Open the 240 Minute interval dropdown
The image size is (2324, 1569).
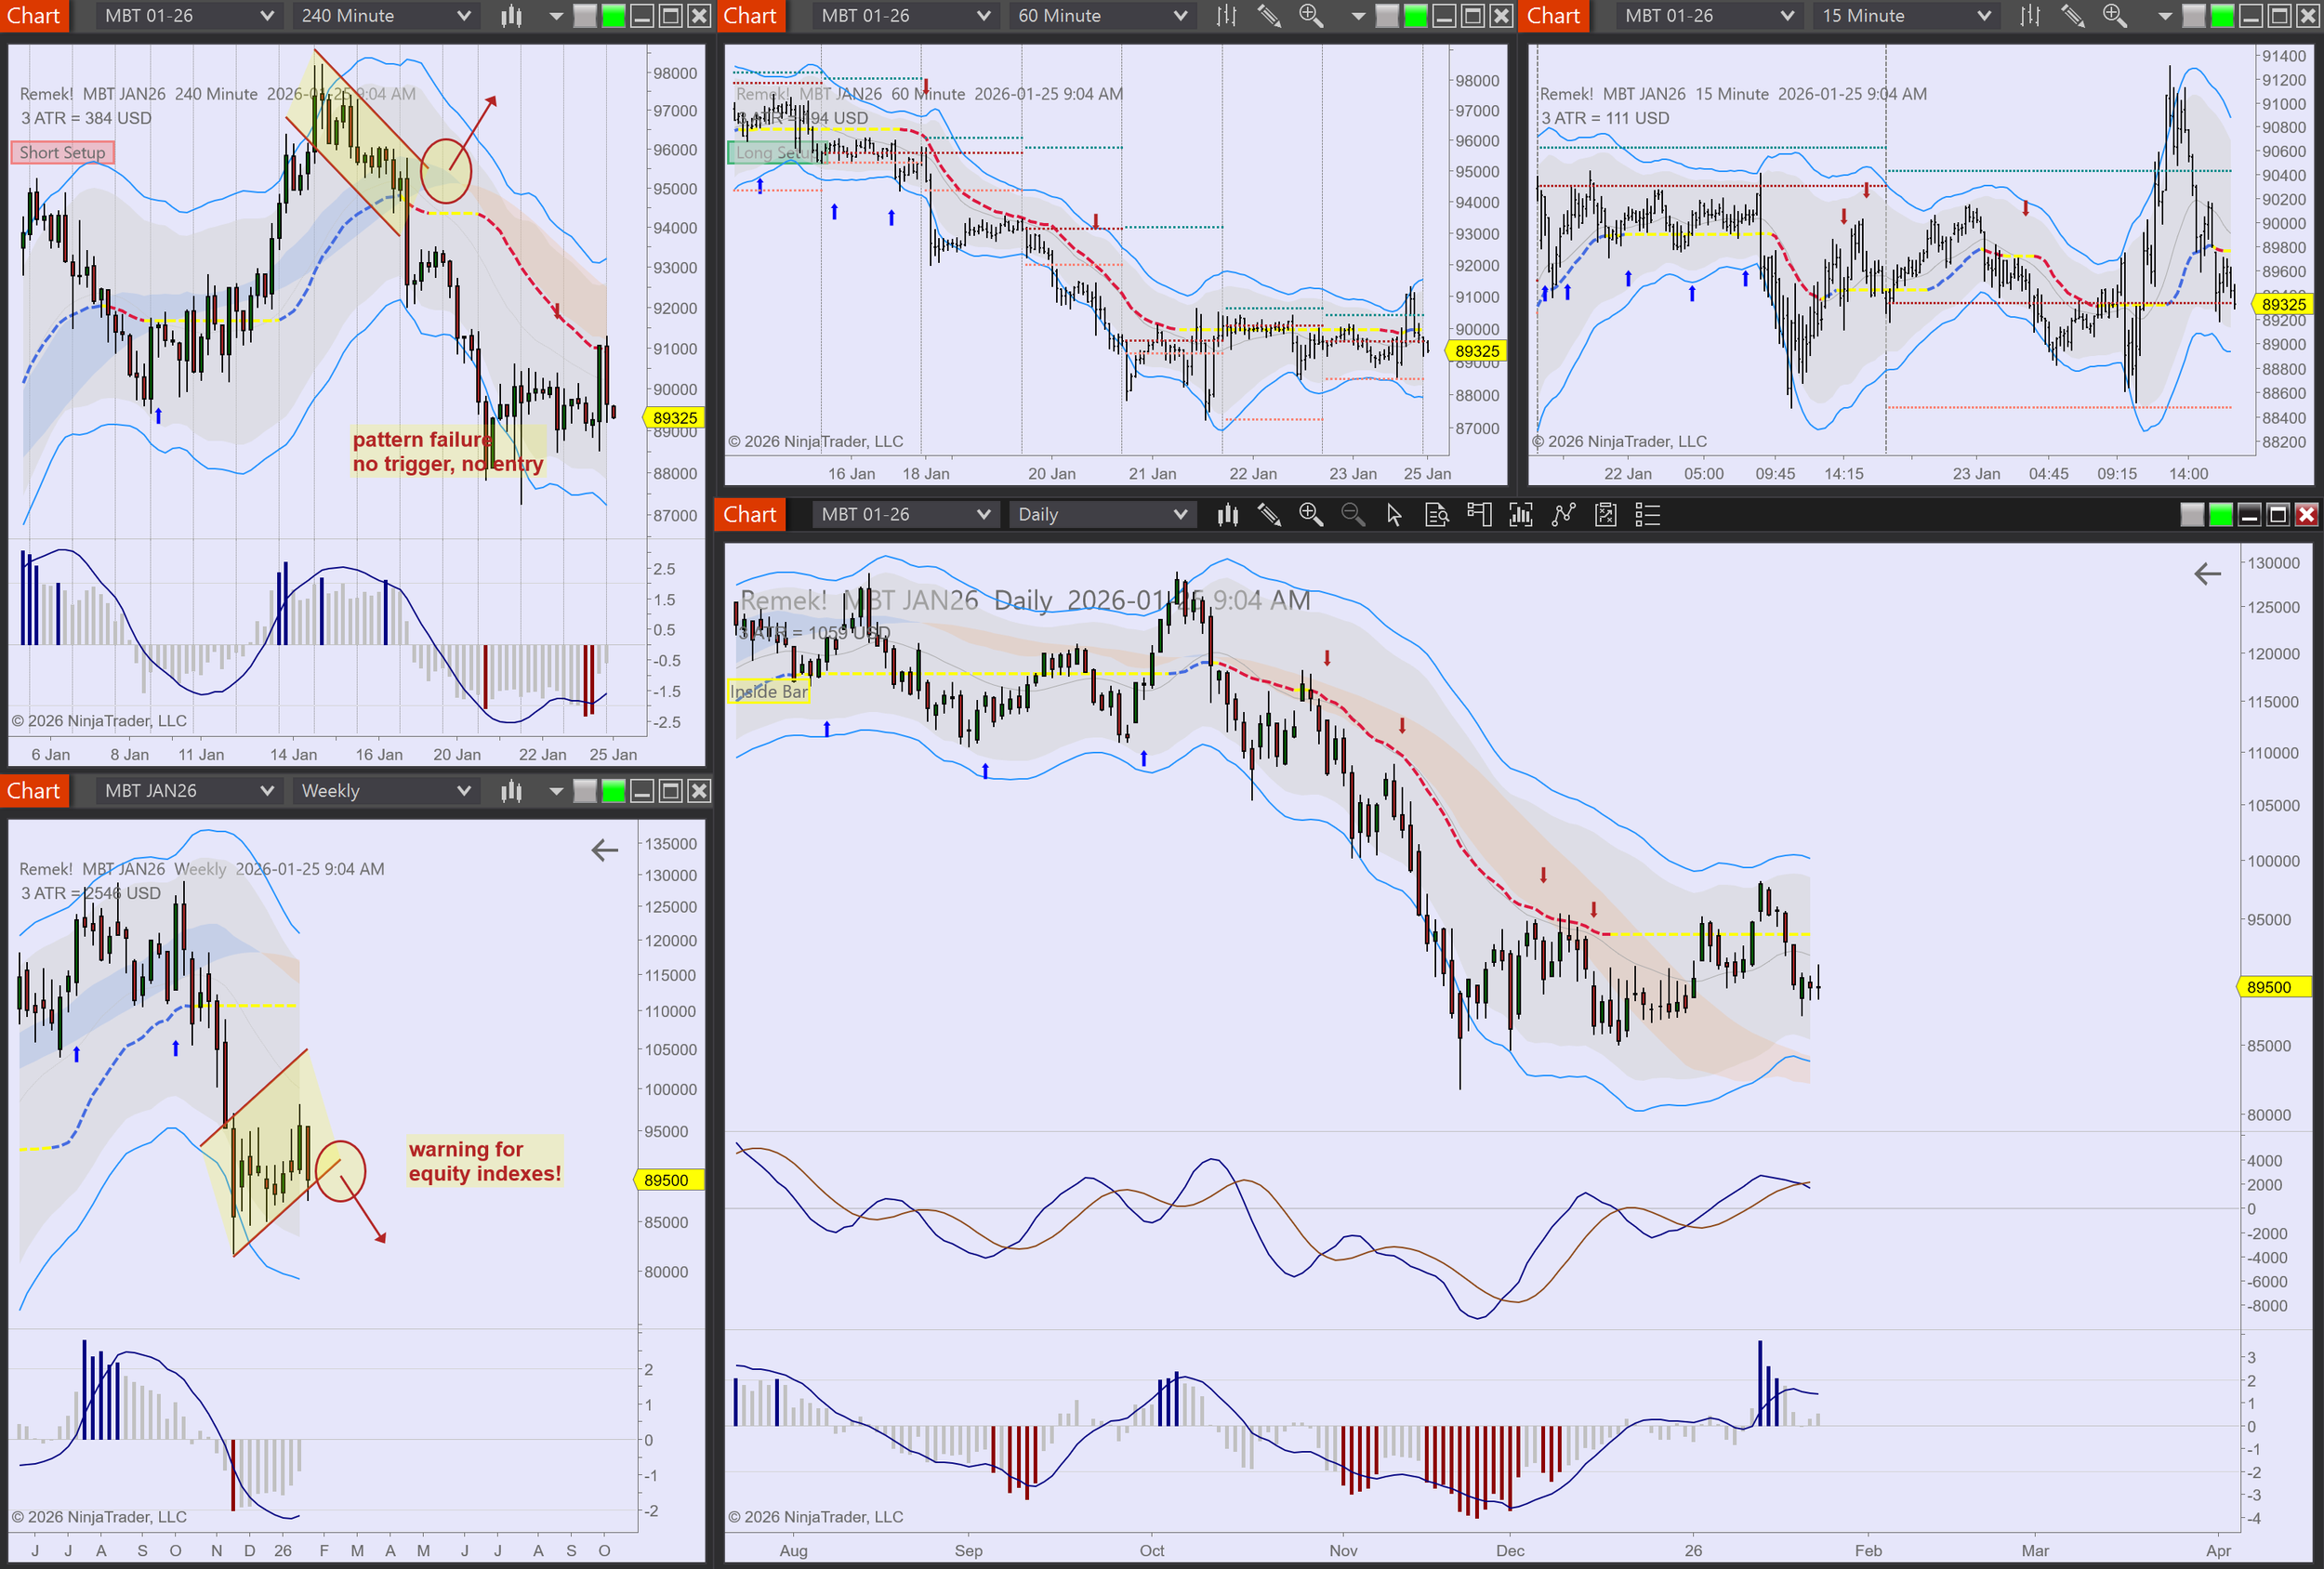tap(384, 16)
